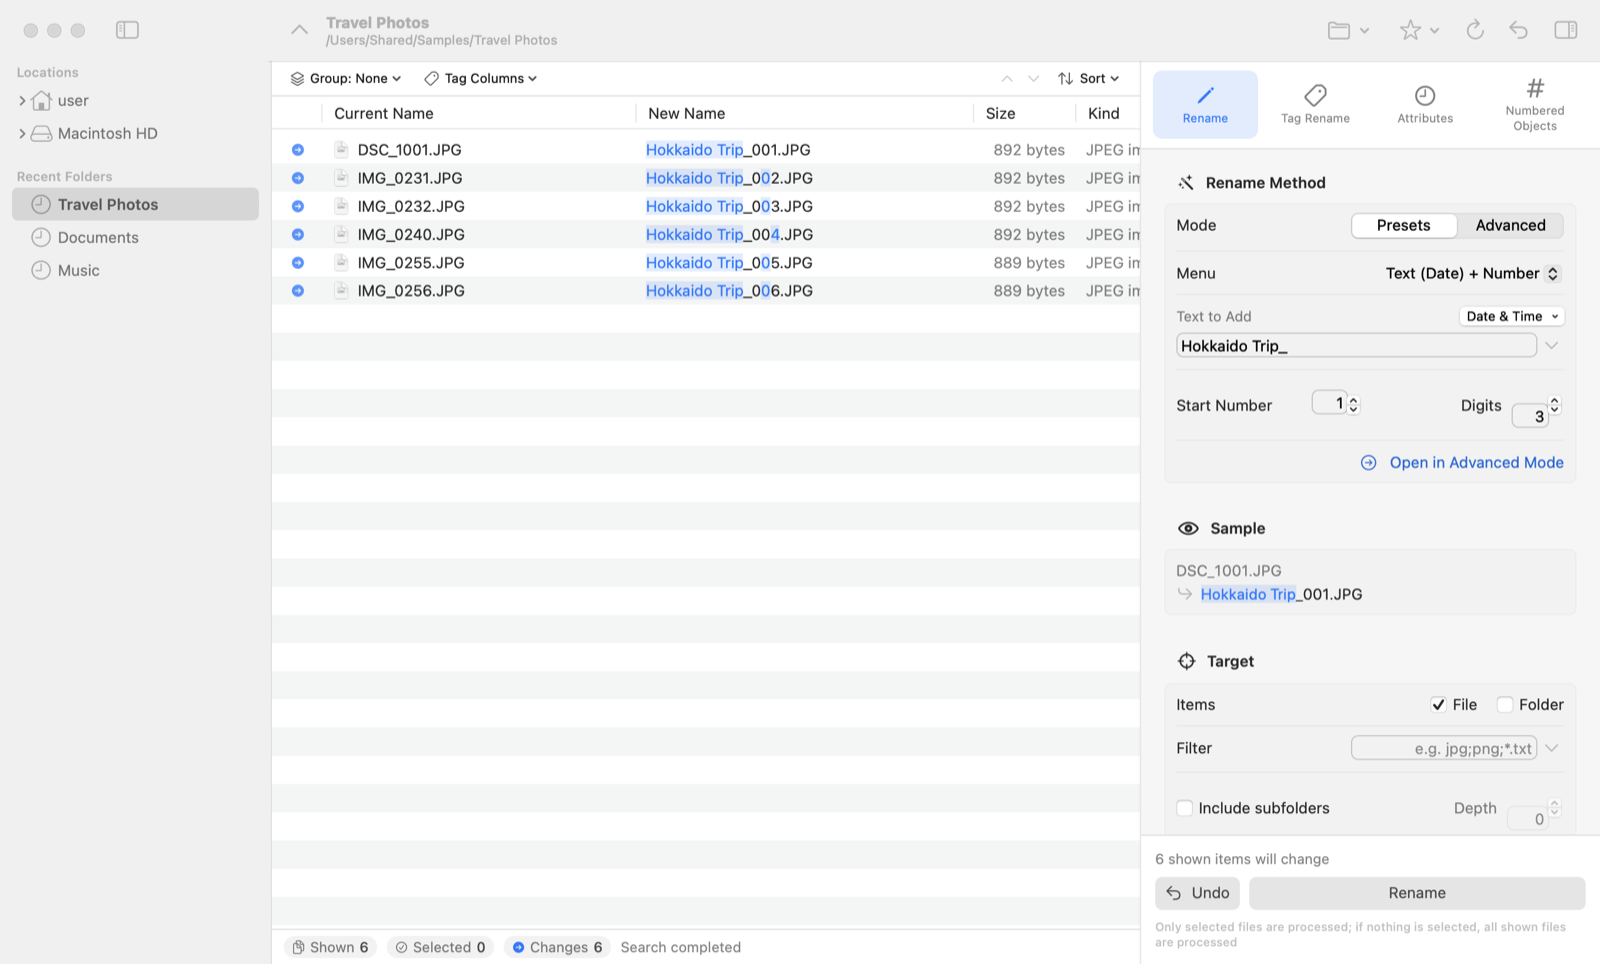Select the Numbered Objects tab
The width and height of the screenshot is (1600, 964).
point(1535,104)
